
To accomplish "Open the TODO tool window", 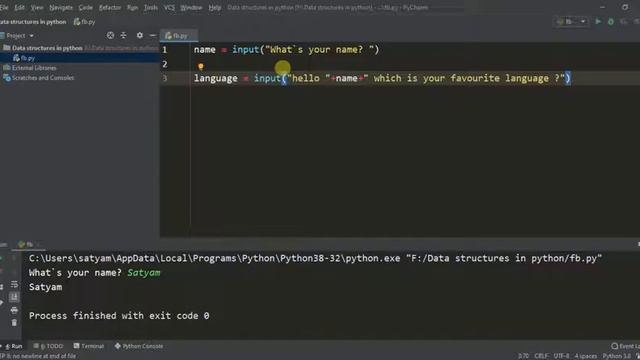I will point(48,346).
